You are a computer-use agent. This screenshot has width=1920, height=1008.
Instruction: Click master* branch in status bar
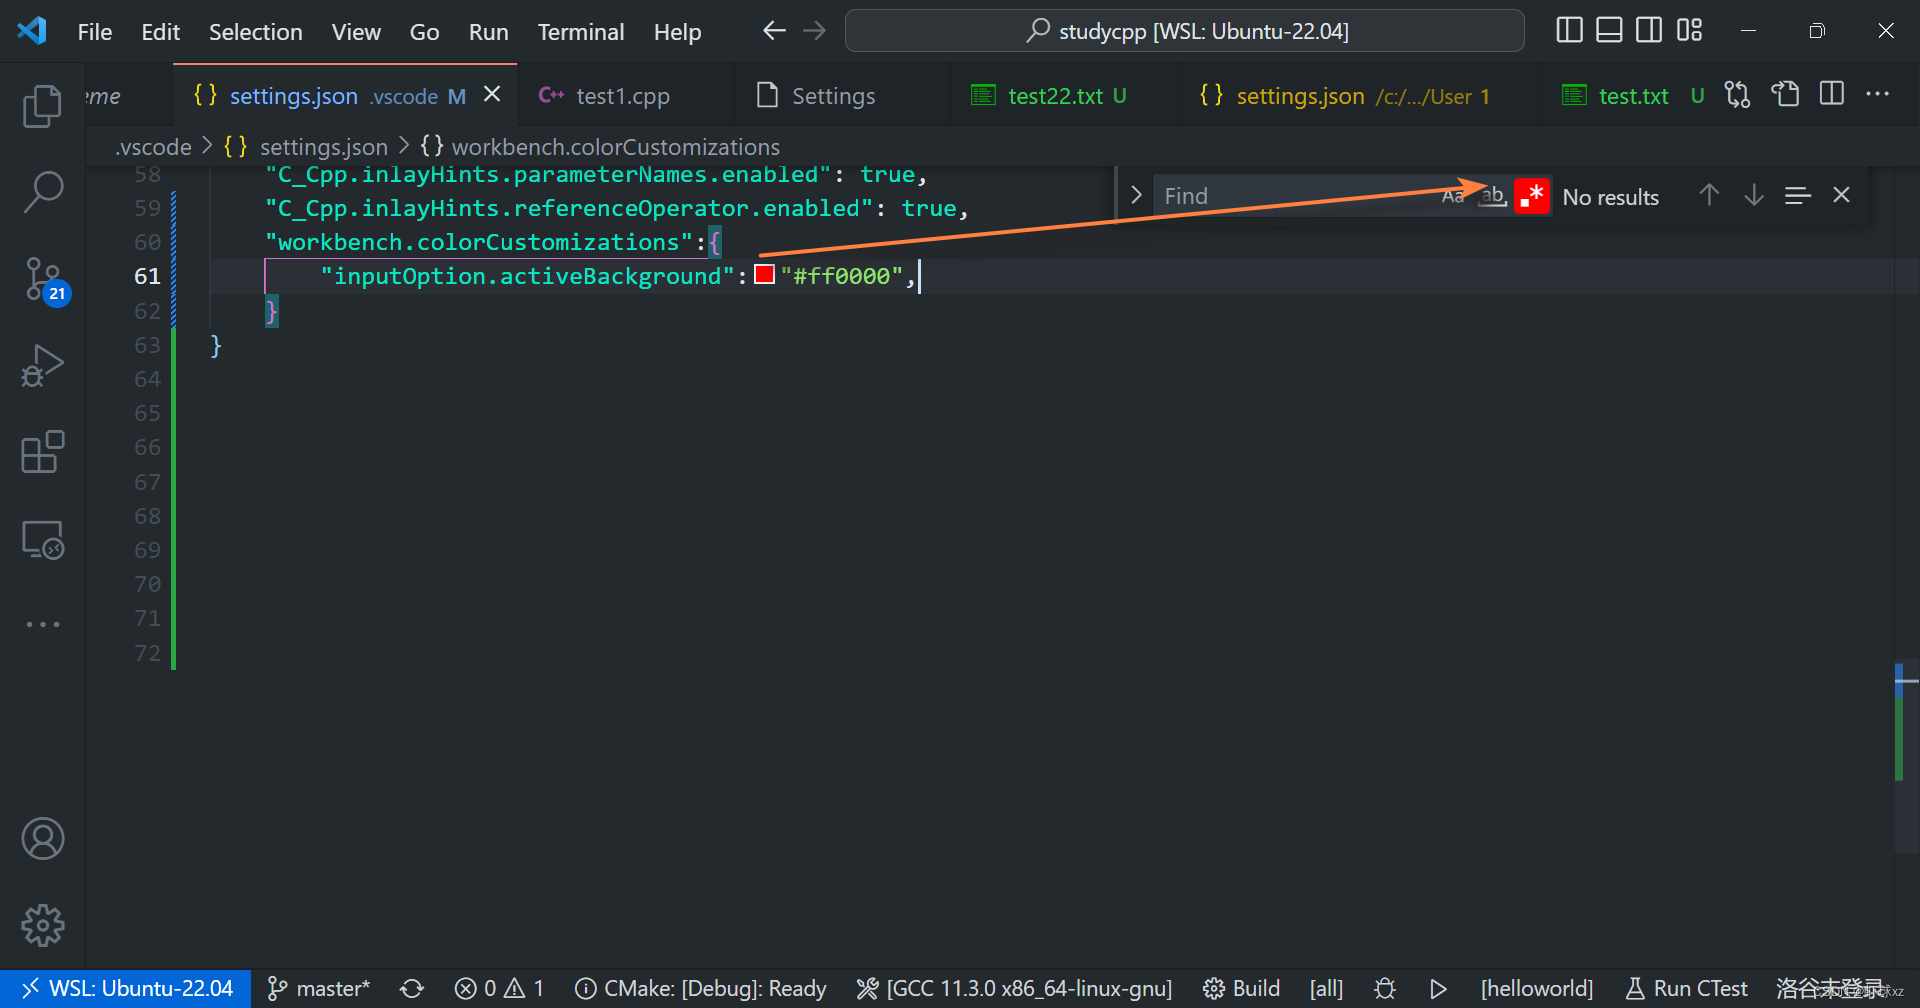(319, 988)
